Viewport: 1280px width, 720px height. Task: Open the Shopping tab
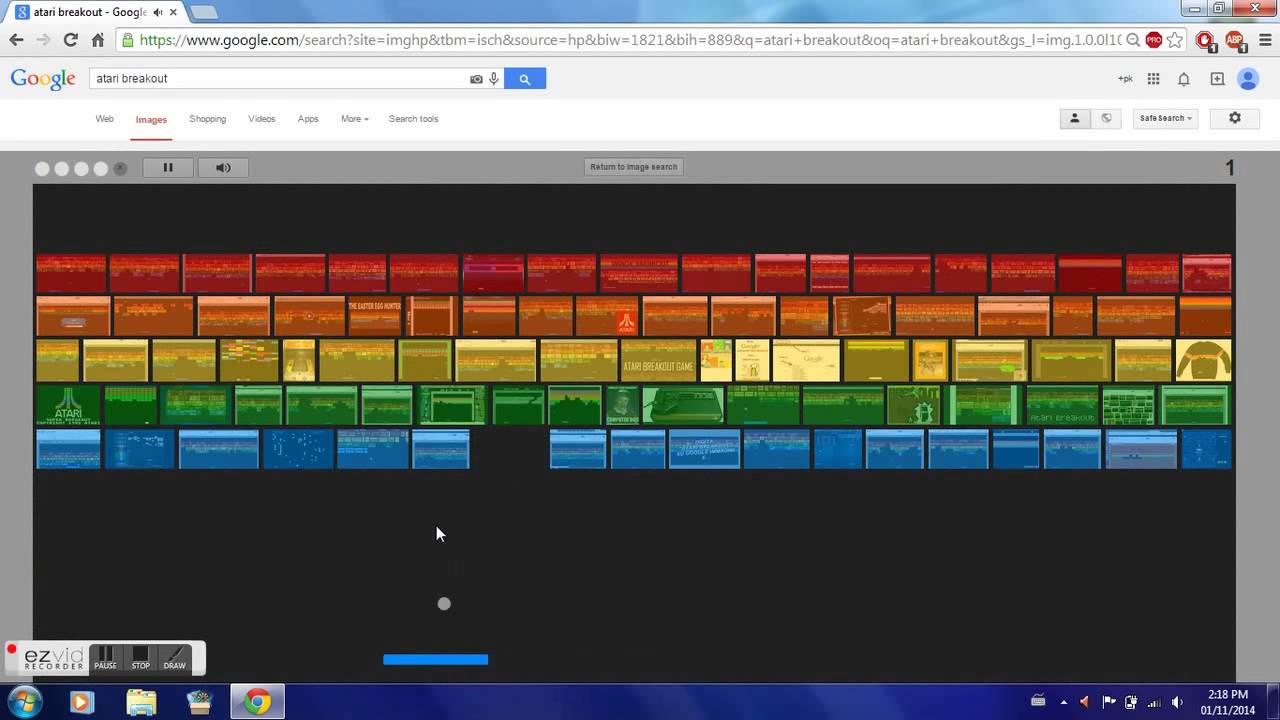click(208, 119)
